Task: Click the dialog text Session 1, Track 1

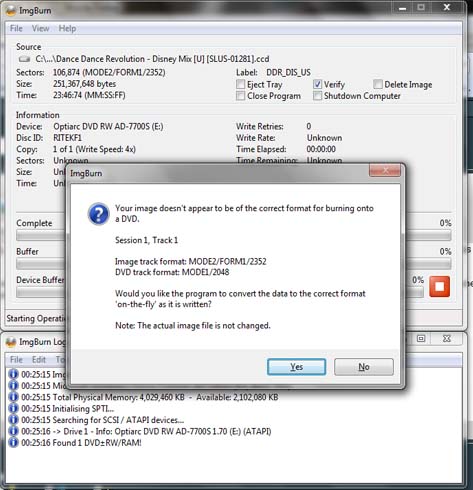Action: click(x=146, y=240)
